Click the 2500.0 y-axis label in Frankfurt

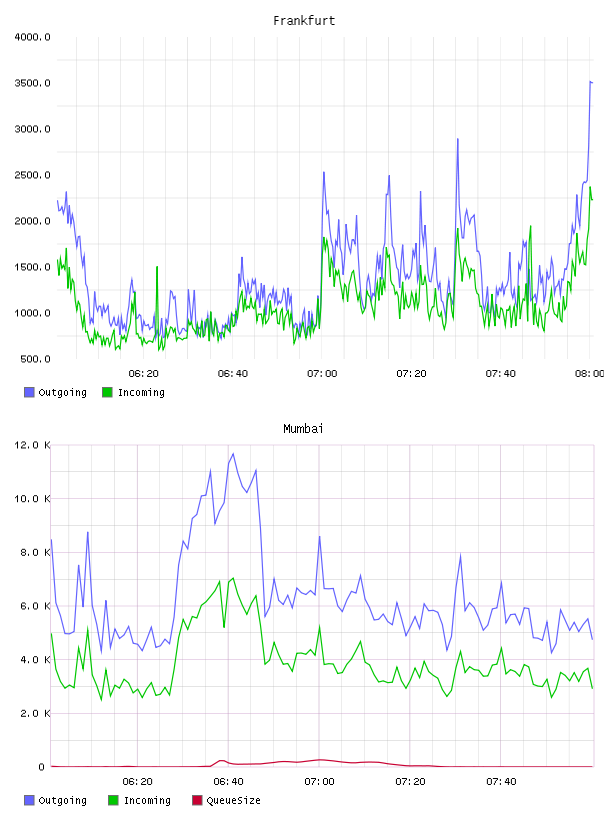click(33, 175)
